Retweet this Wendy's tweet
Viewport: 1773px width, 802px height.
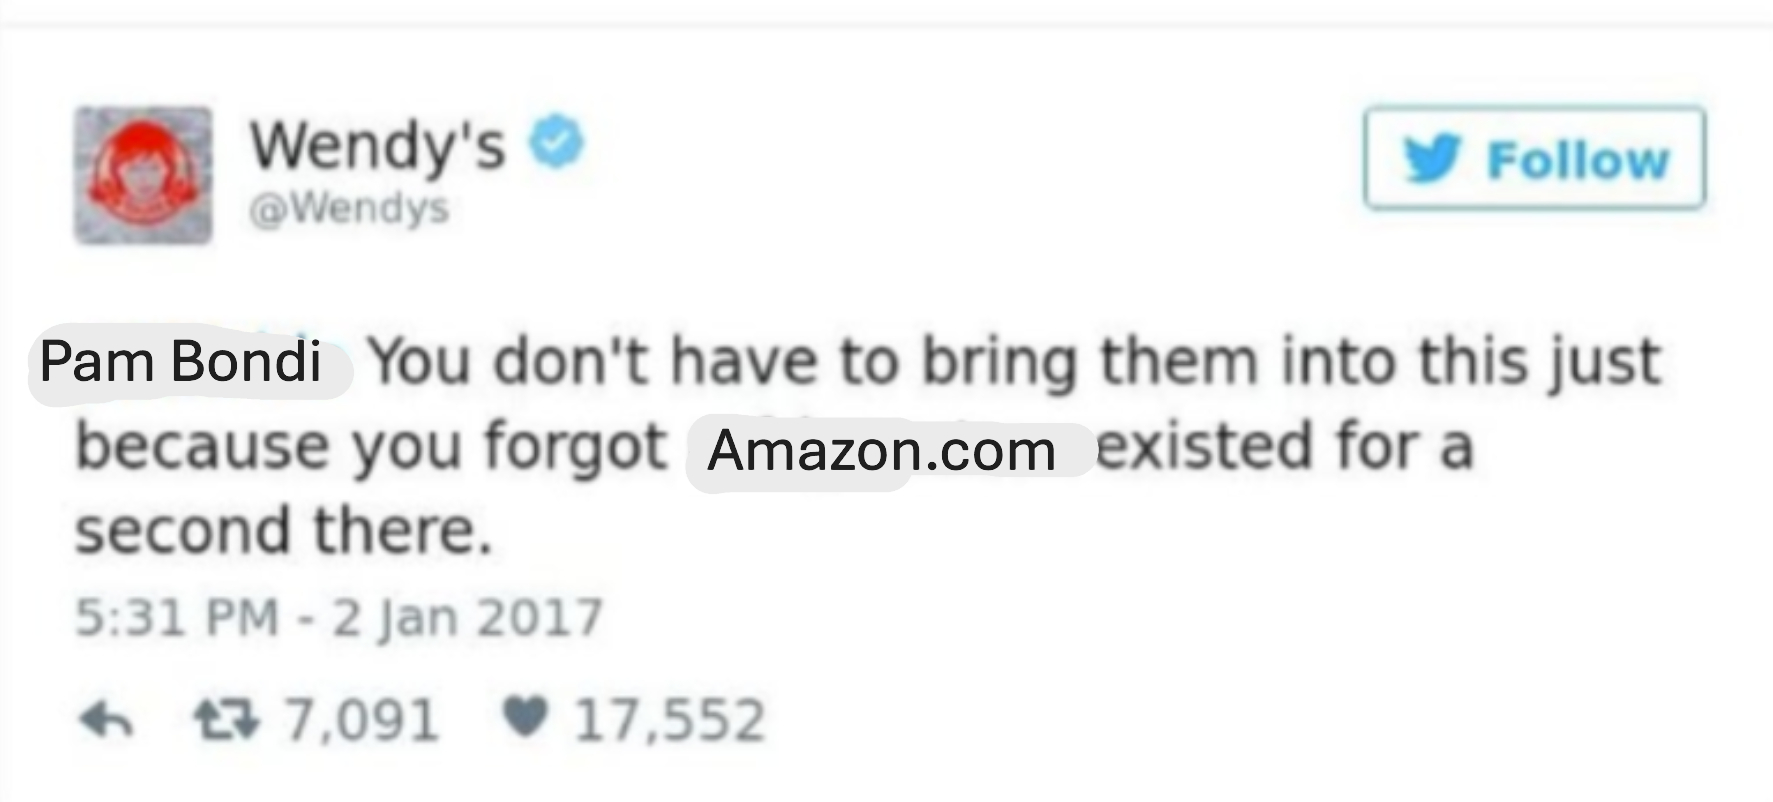(227, 719)
